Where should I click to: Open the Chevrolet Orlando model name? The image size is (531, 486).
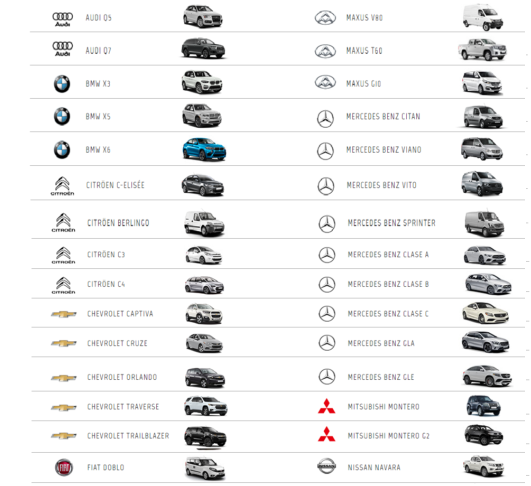pos(122,377)
